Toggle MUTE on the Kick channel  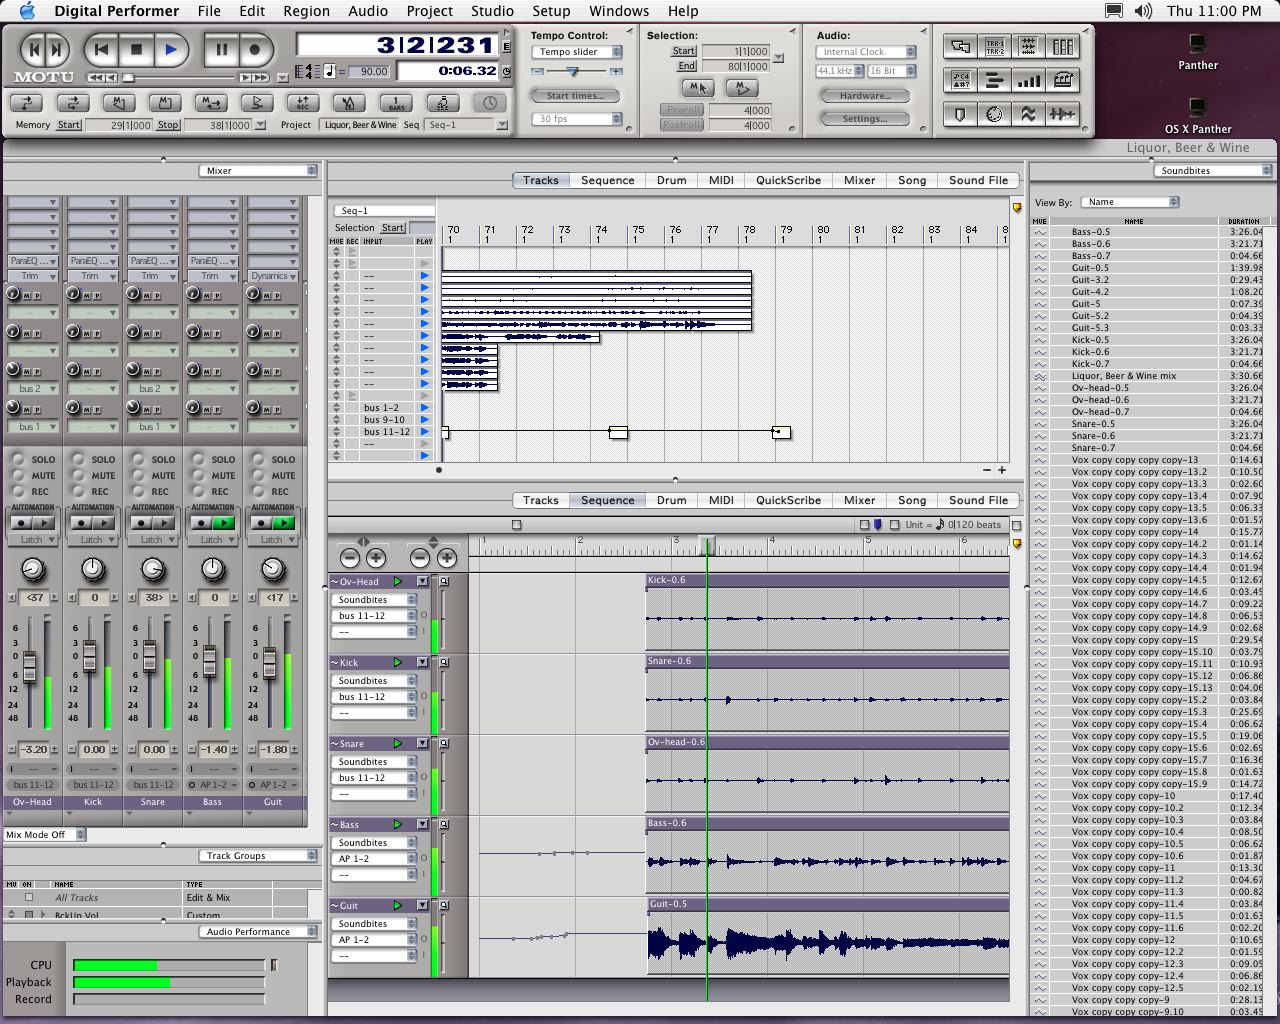point(78,475)
